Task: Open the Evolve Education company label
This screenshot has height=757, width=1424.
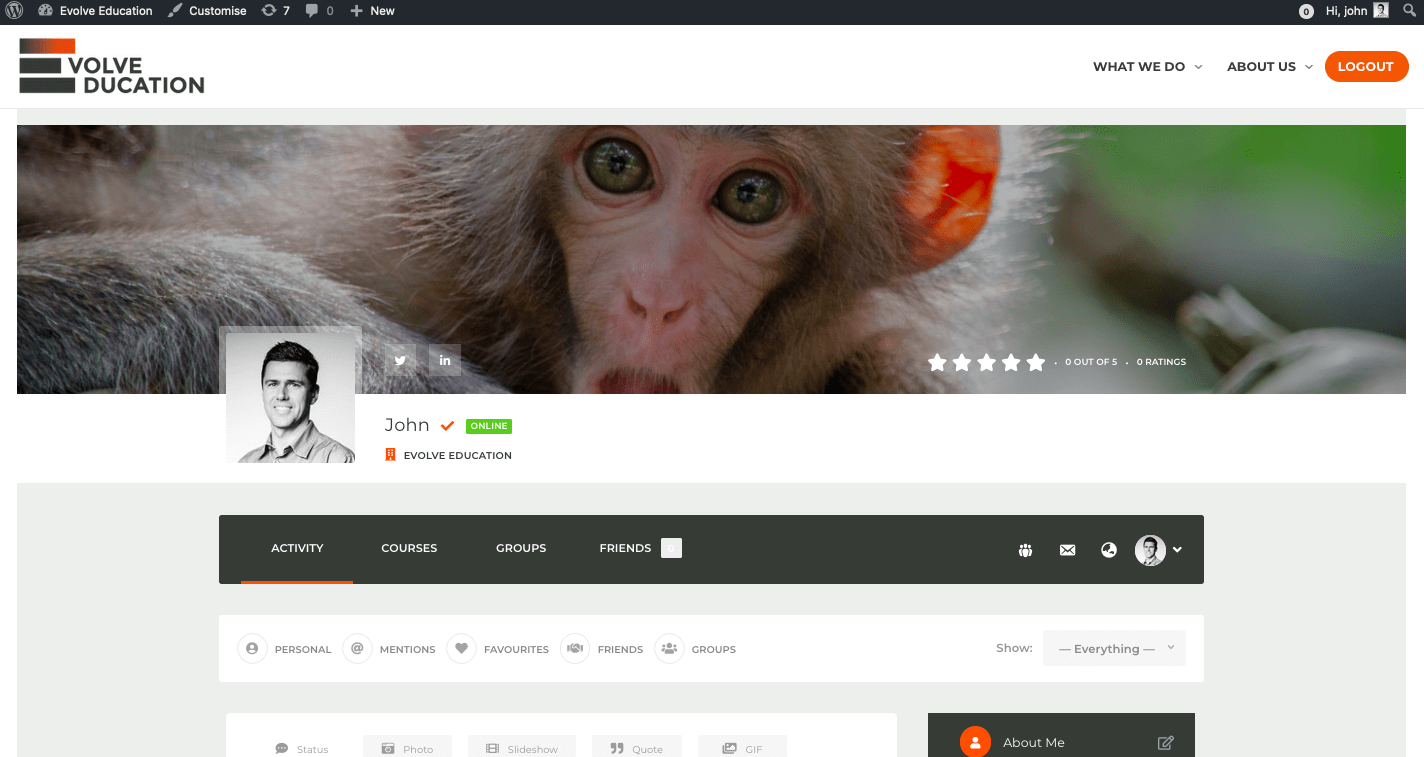Action: 448,455
